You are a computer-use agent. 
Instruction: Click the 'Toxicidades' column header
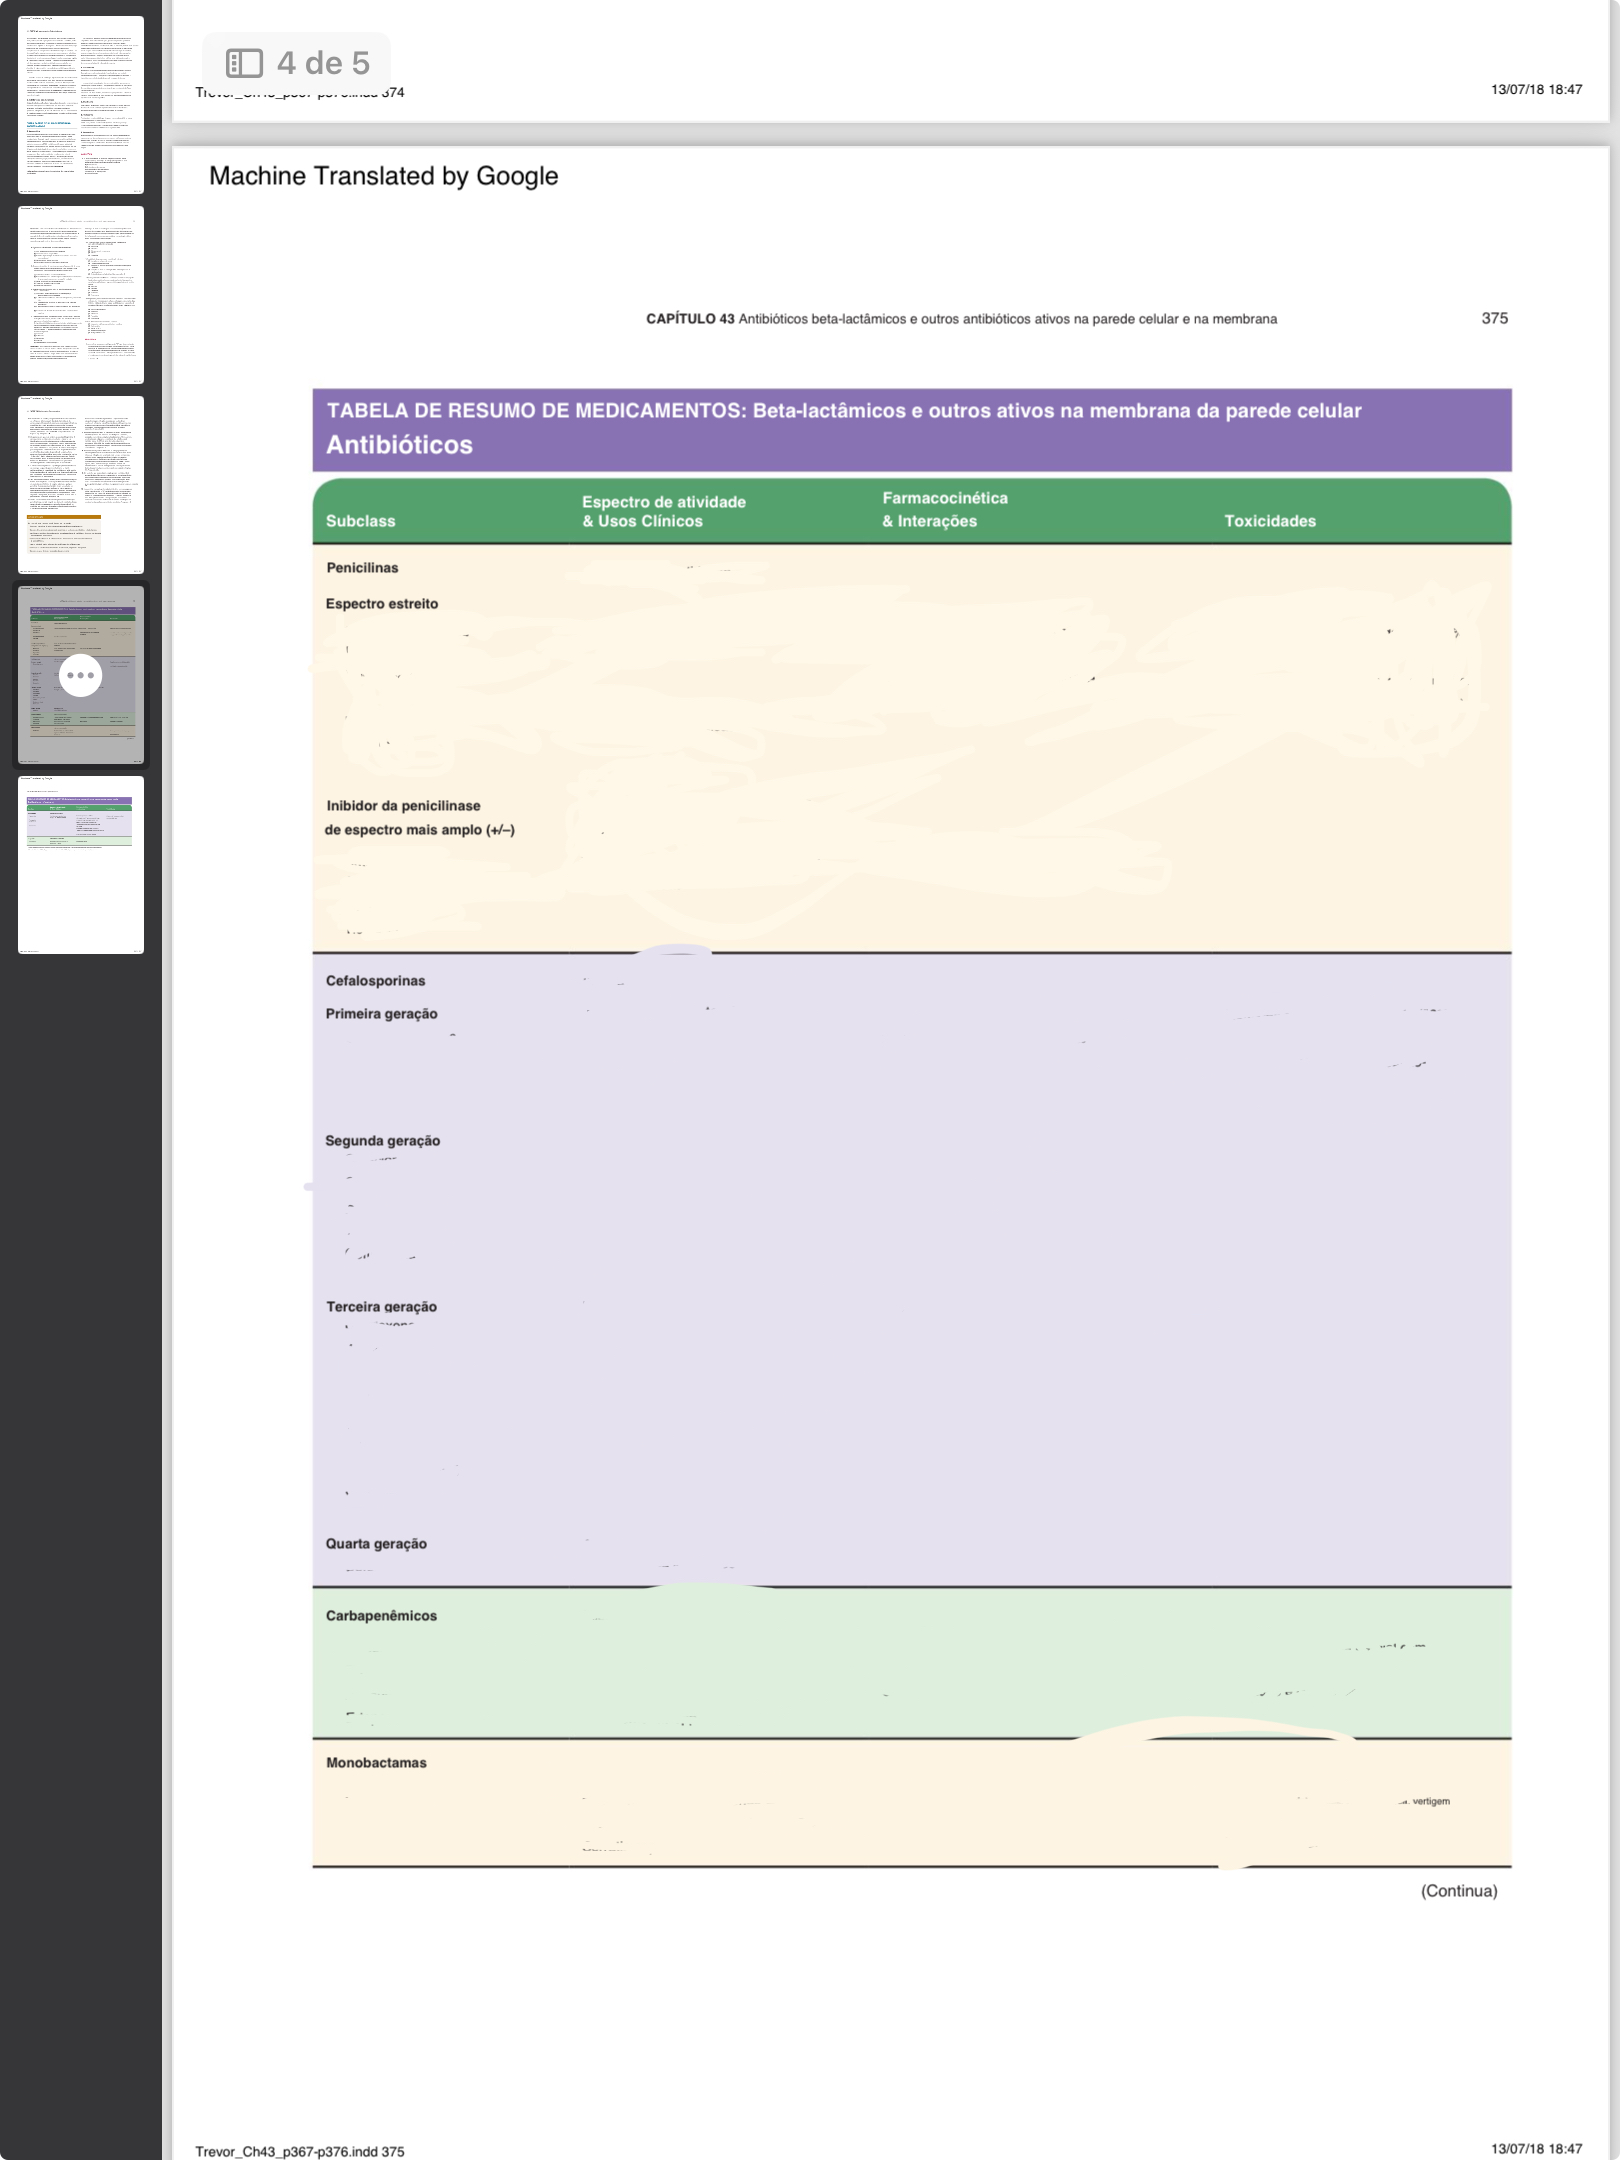click(1270, 521)
